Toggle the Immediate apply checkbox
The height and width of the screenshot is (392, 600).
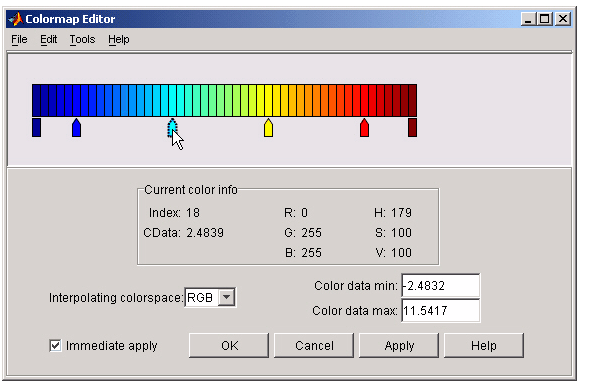[x=55, y=346]
